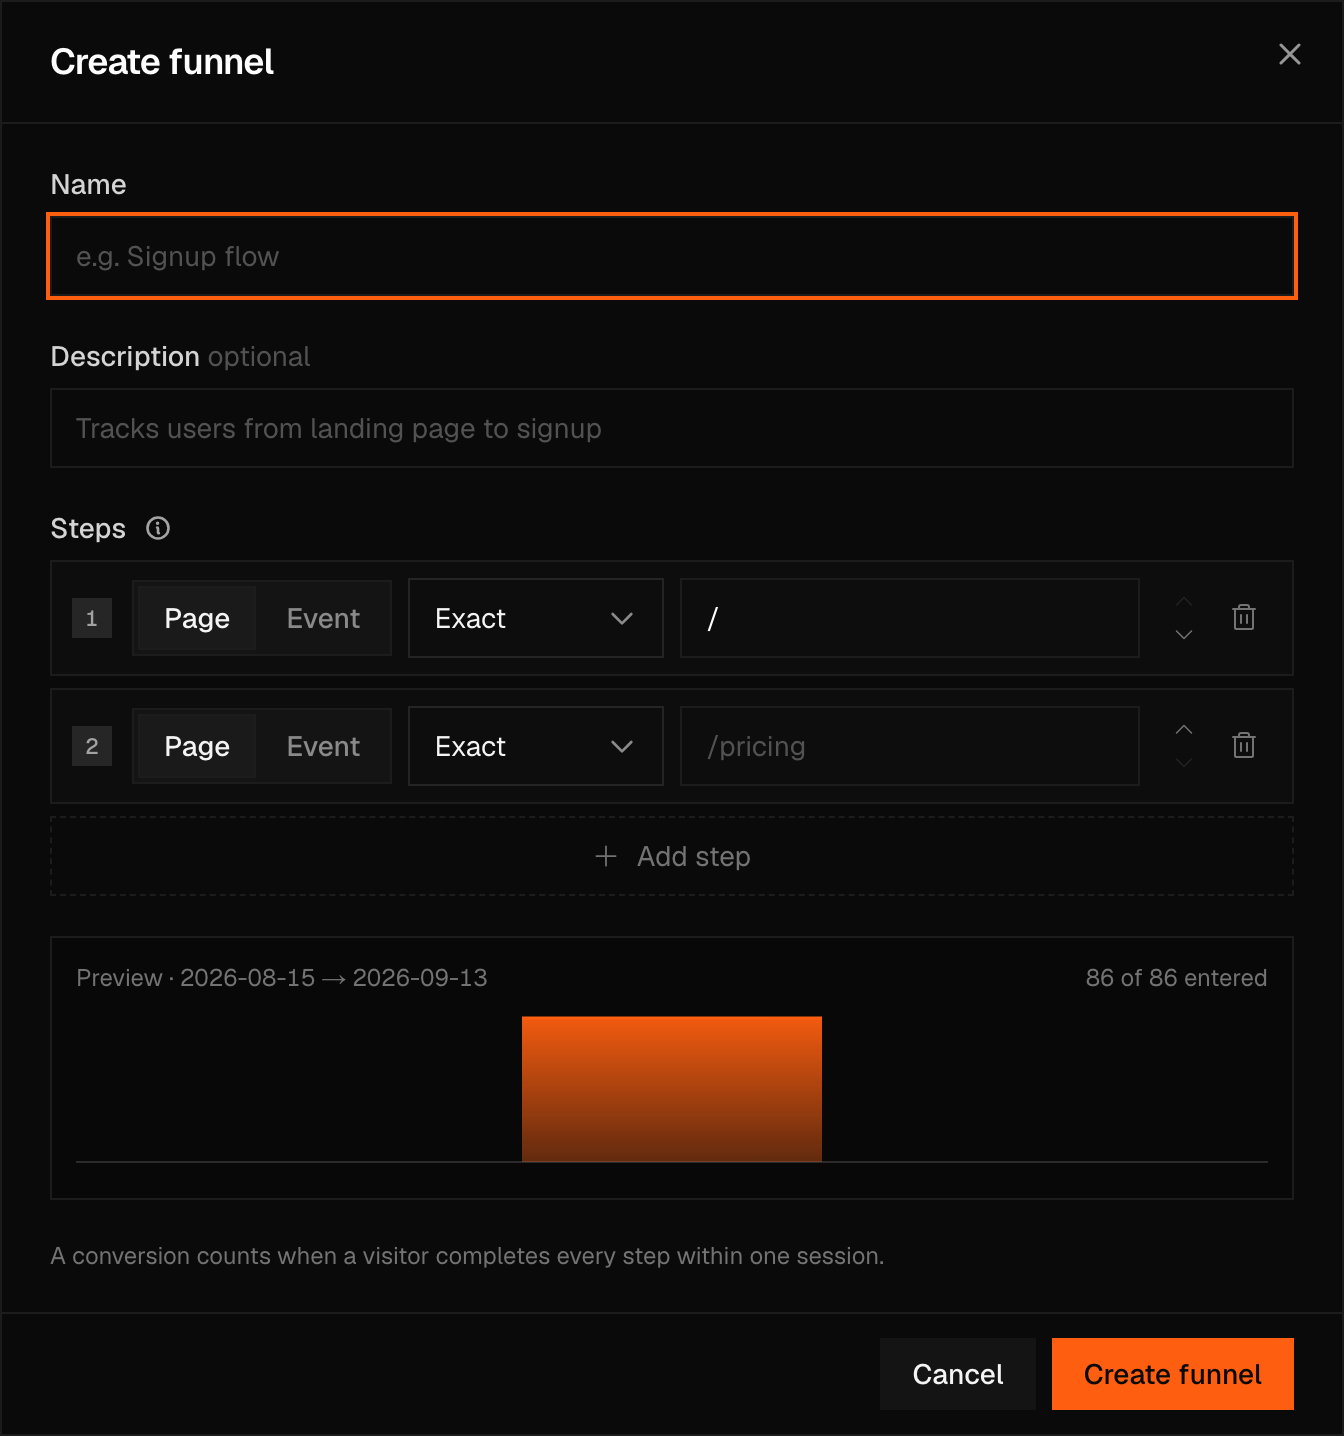The image size is (1344, 1436).
Task: Move step 2 up with arrow
Action: point(1184,729)
